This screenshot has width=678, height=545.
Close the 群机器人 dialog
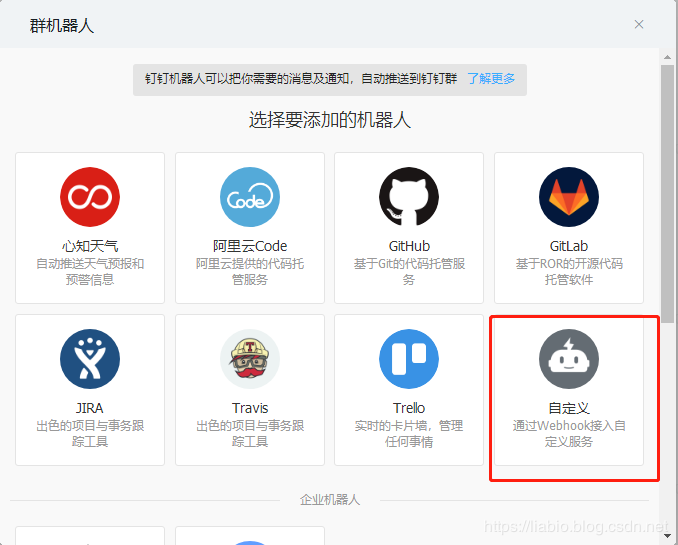click(639, 24)
